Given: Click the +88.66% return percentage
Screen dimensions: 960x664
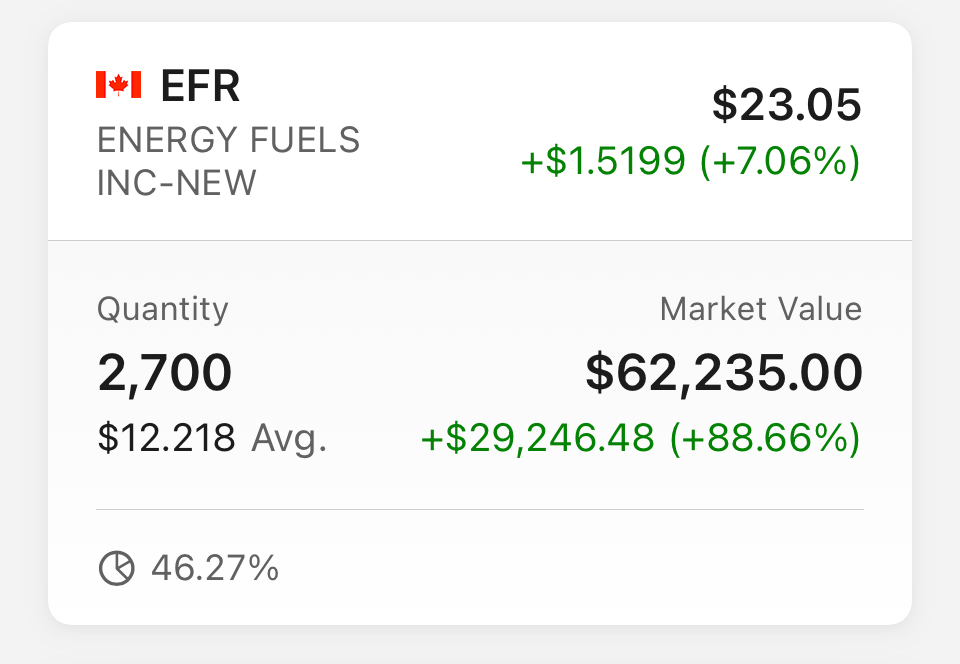Looking at the screenshot, I should [x=766, y=438].
